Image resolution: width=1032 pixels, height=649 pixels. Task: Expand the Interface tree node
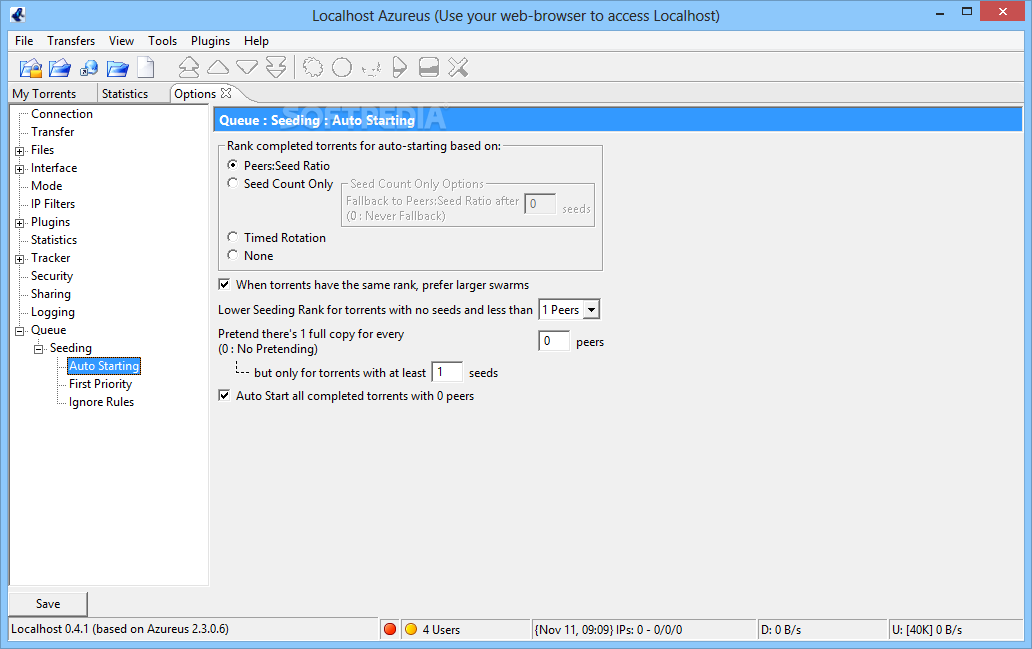pos(20,169)
